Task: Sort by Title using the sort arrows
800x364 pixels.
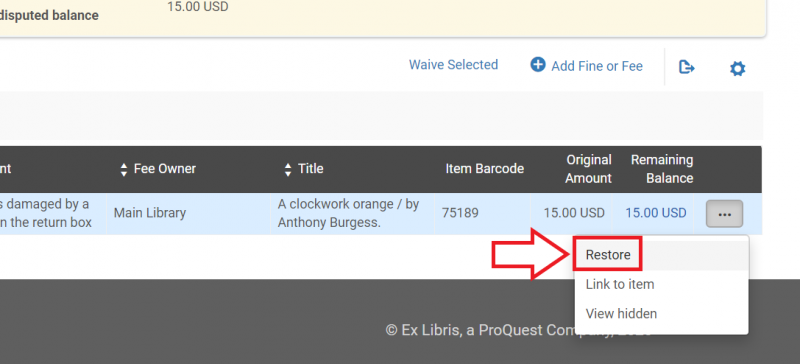Action: (288, 169)
